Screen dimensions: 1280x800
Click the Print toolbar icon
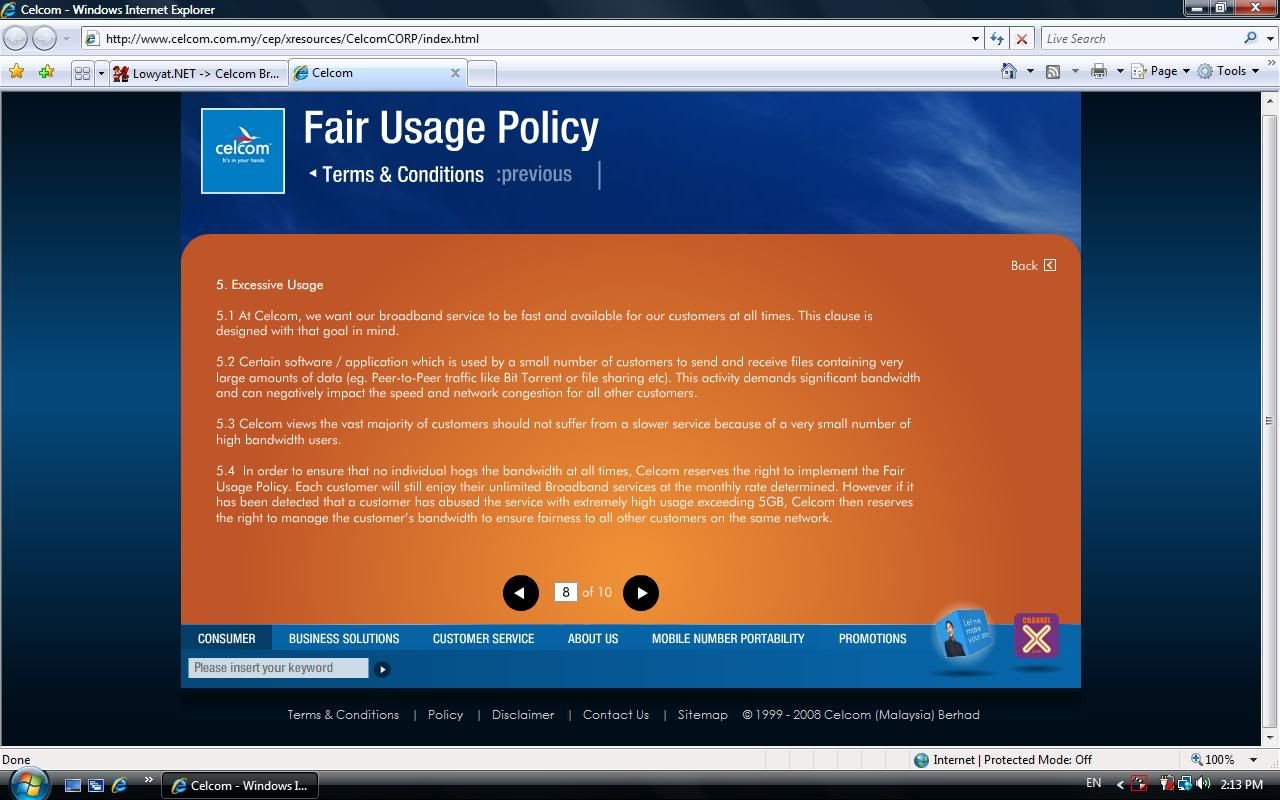coord(1099,71)
